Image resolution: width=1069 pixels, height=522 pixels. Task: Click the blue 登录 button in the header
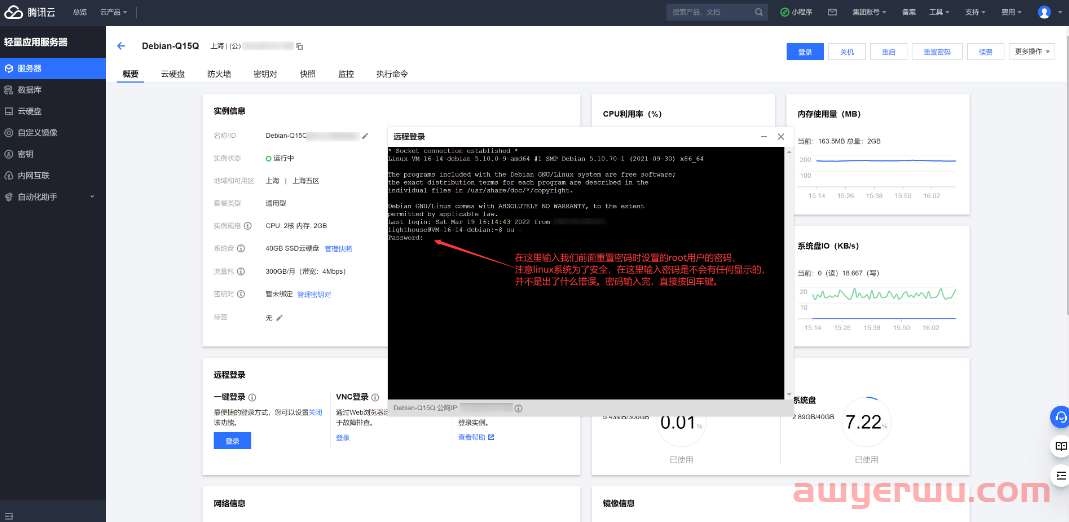[x=805, y=52]
